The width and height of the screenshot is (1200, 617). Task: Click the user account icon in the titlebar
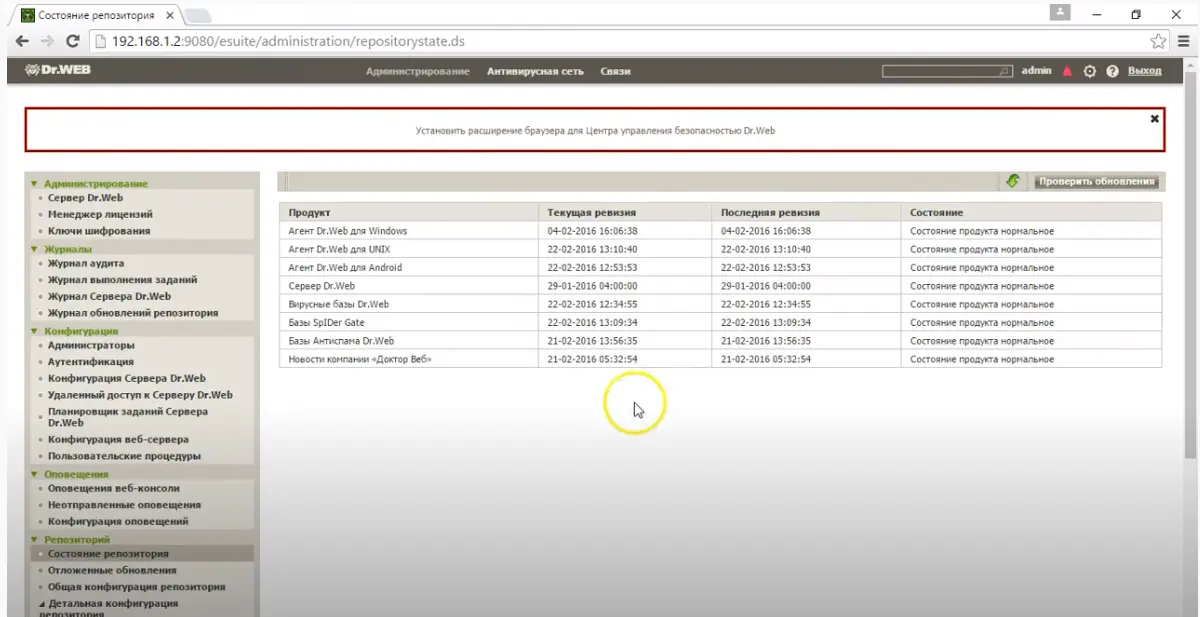[1059, 14]
